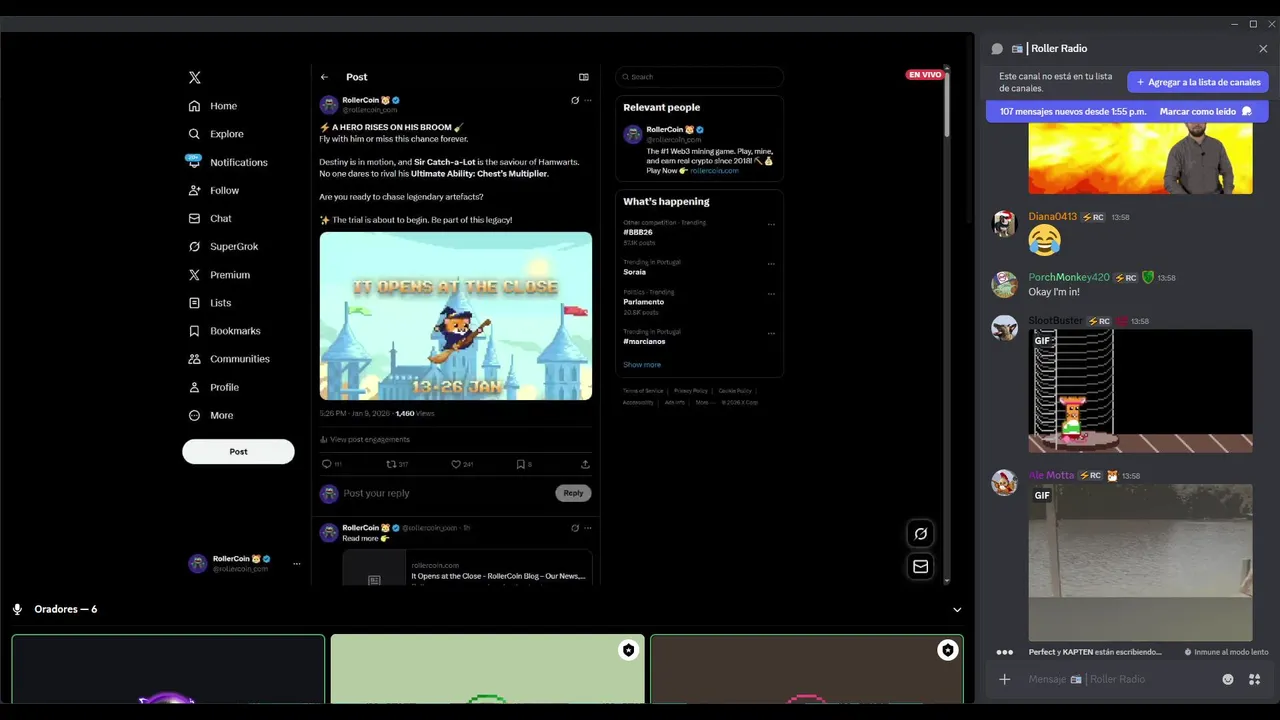The image size is (1280, 720).
Task: Close the Roller Radio chat panel
Action: tap(1263, 48)
